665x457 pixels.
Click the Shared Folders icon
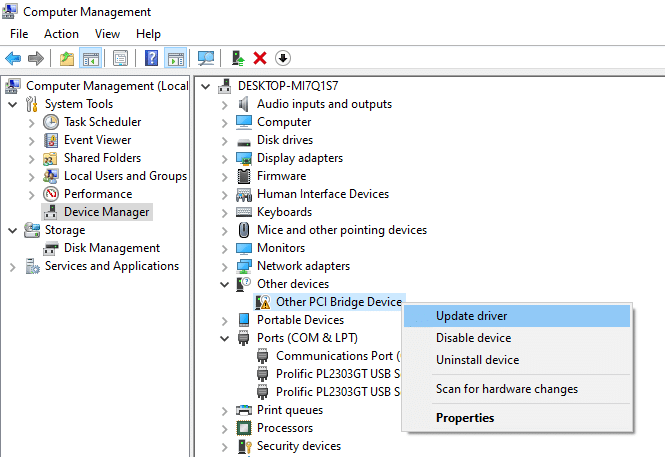pyautogui.click(x=50, y=158)
